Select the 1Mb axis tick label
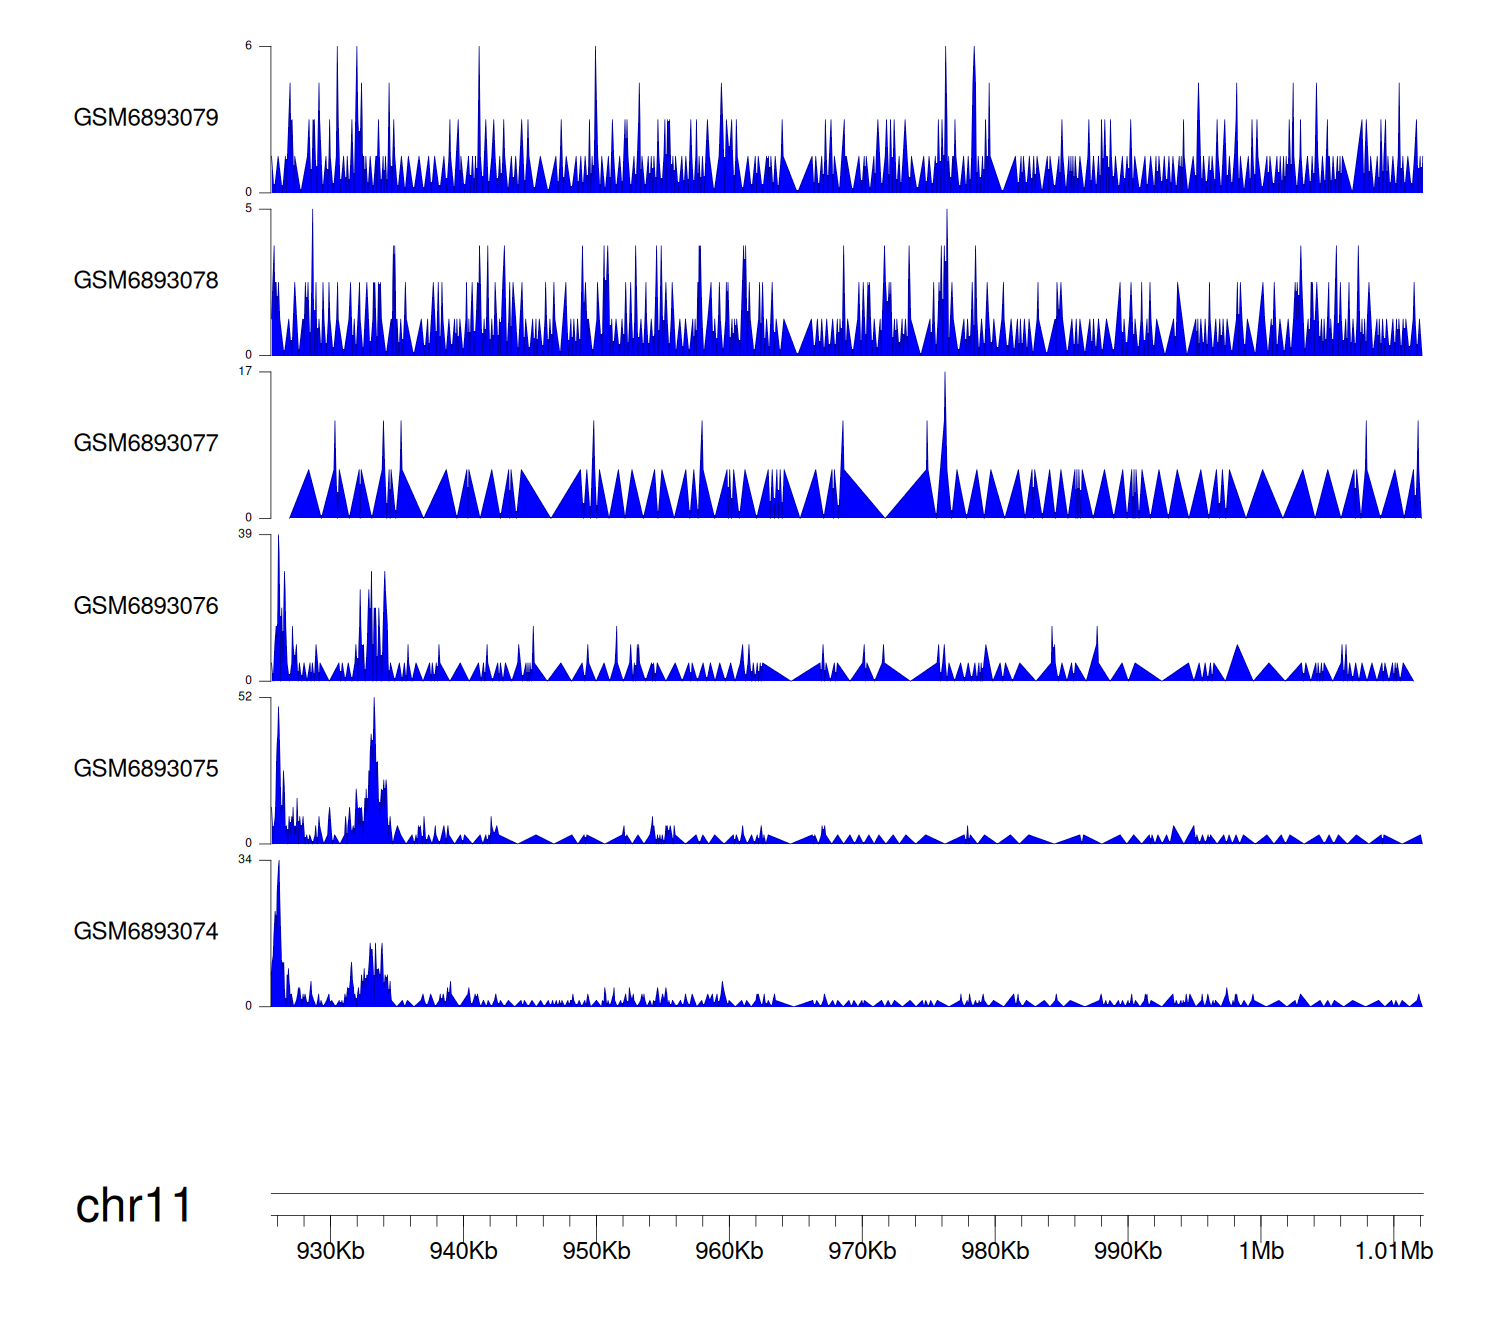 tap(1261, 1251)
